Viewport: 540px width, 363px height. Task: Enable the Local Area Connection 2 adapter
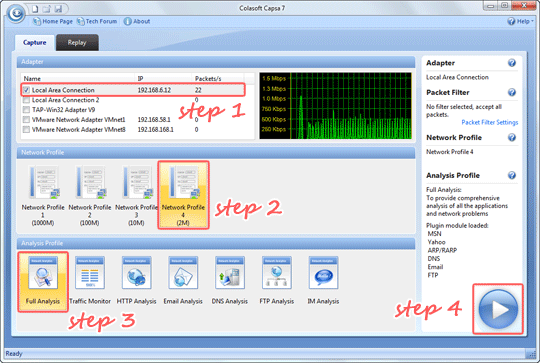26,100
